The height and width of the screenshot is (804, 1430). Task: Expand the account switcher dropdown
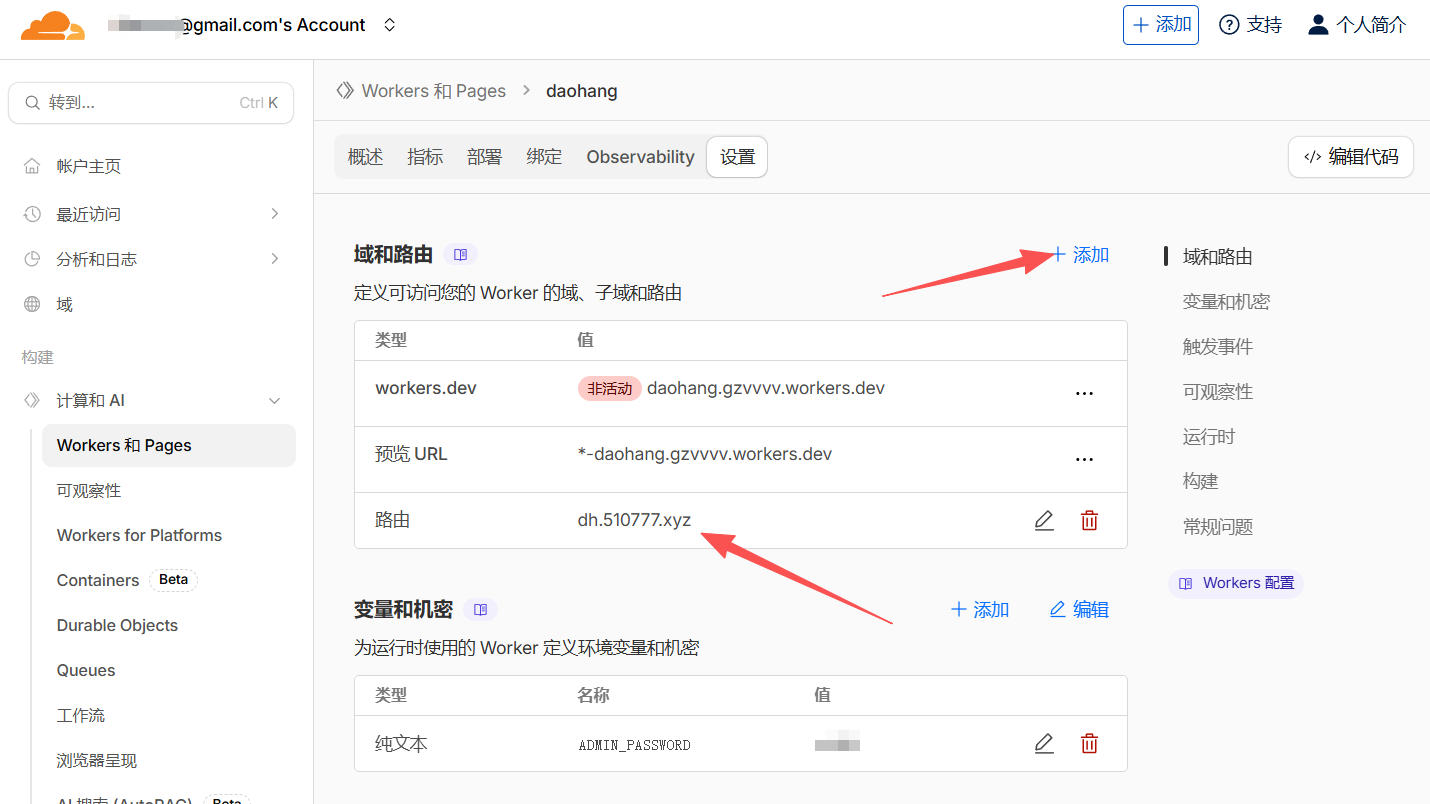(x=390, y=25)
